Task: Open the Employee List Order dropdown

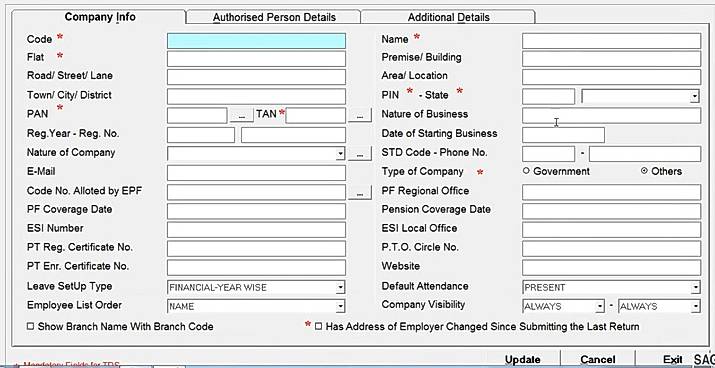Action: (340, 306)
